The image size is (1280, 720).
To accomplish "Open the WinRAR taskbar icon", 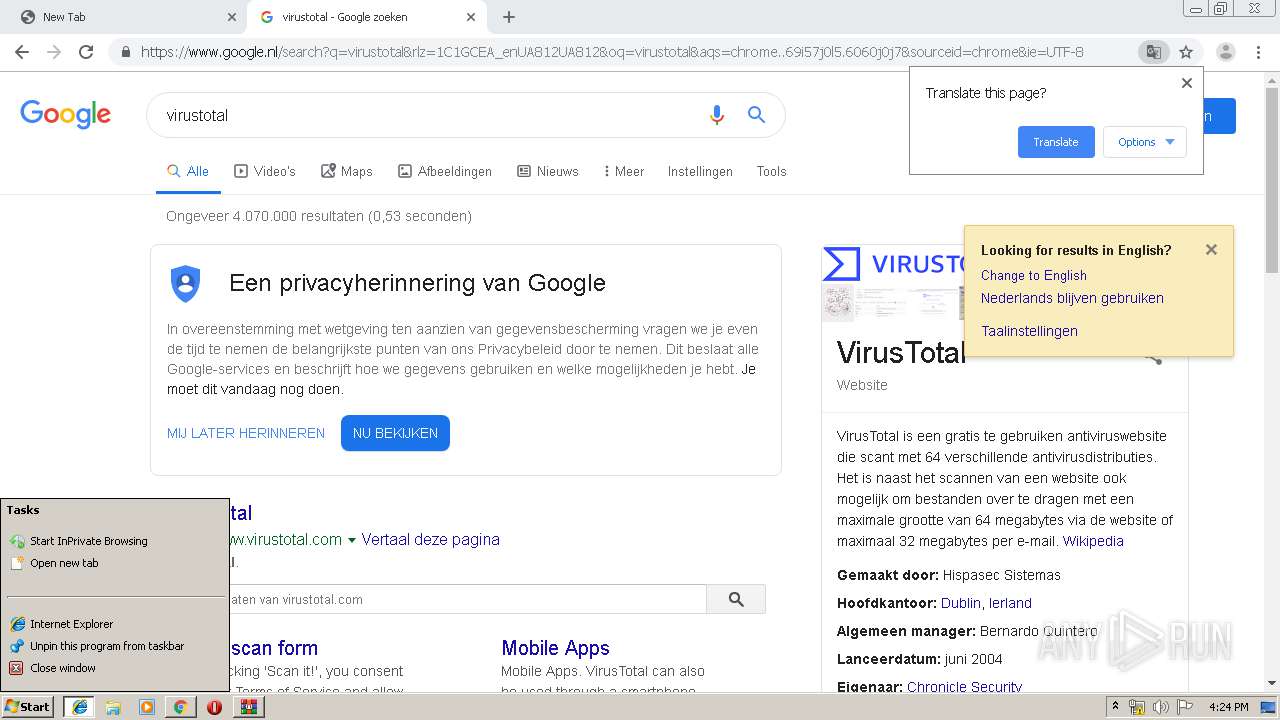I will [248, 707].
